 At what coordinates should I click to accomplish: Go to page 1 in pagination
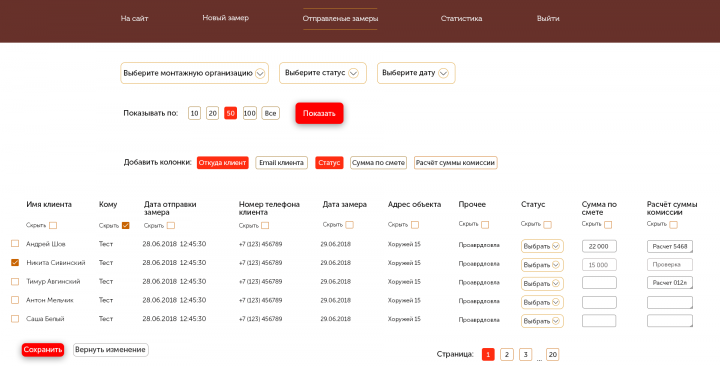[x=488, y=355]
